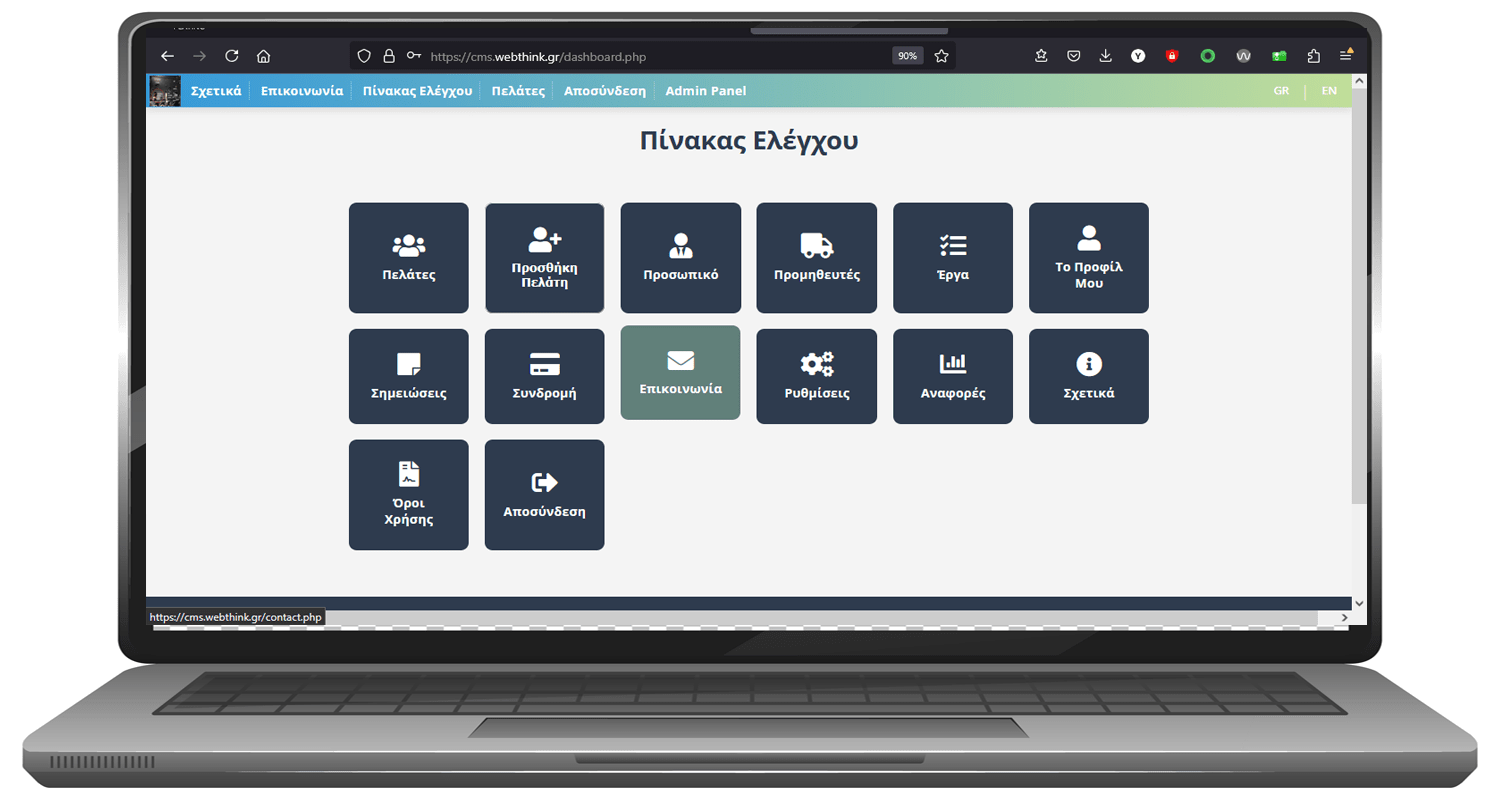The image size is (1500, 800).
Task: Click the Σχετικά link in the top navigation
Action: [x=216, y=91]
